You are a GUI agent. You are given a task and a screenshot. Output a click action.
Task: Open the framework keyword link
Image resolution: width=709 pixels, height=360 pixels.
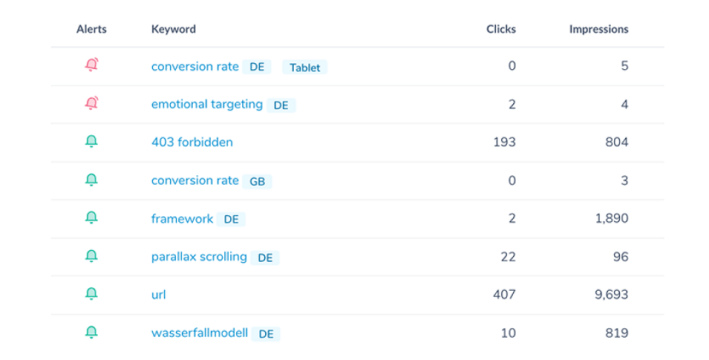click(x=182, y=218)
